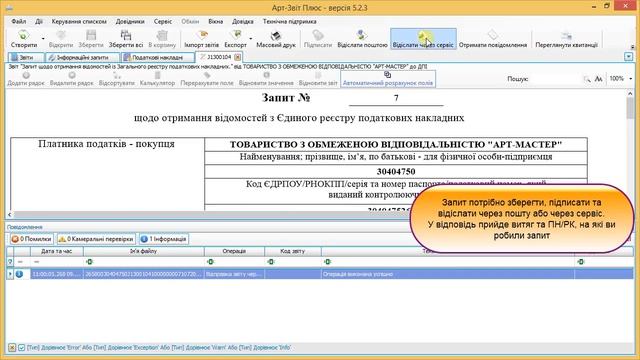This screenshot has width=640, height=360.
Task: Open the Довідка menu
Action: pyautogui.click(x=242, y=21)
